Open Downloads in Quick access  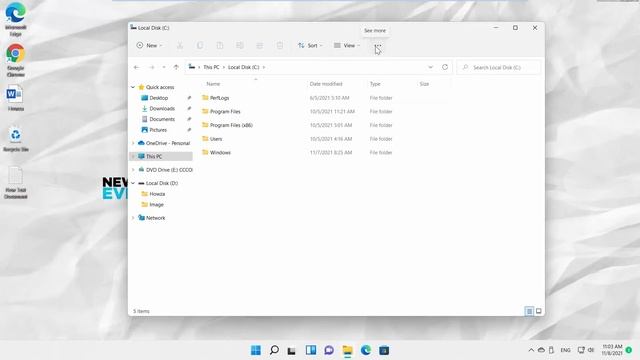coord(162,109)
